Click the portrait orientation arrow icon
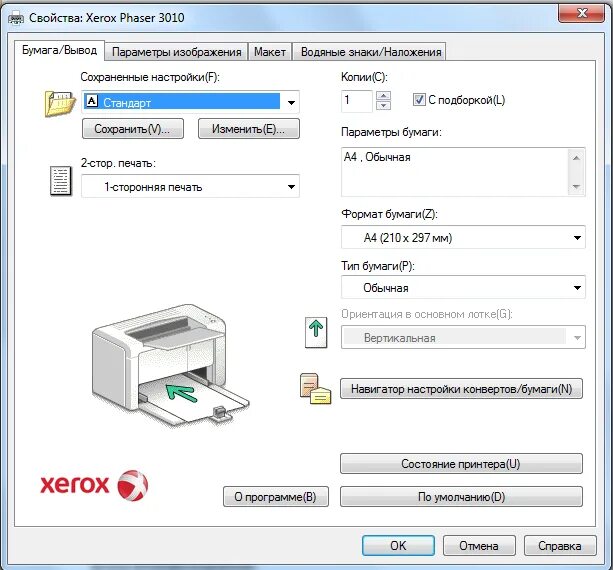 pyautogui.click(x=316, y=332)
